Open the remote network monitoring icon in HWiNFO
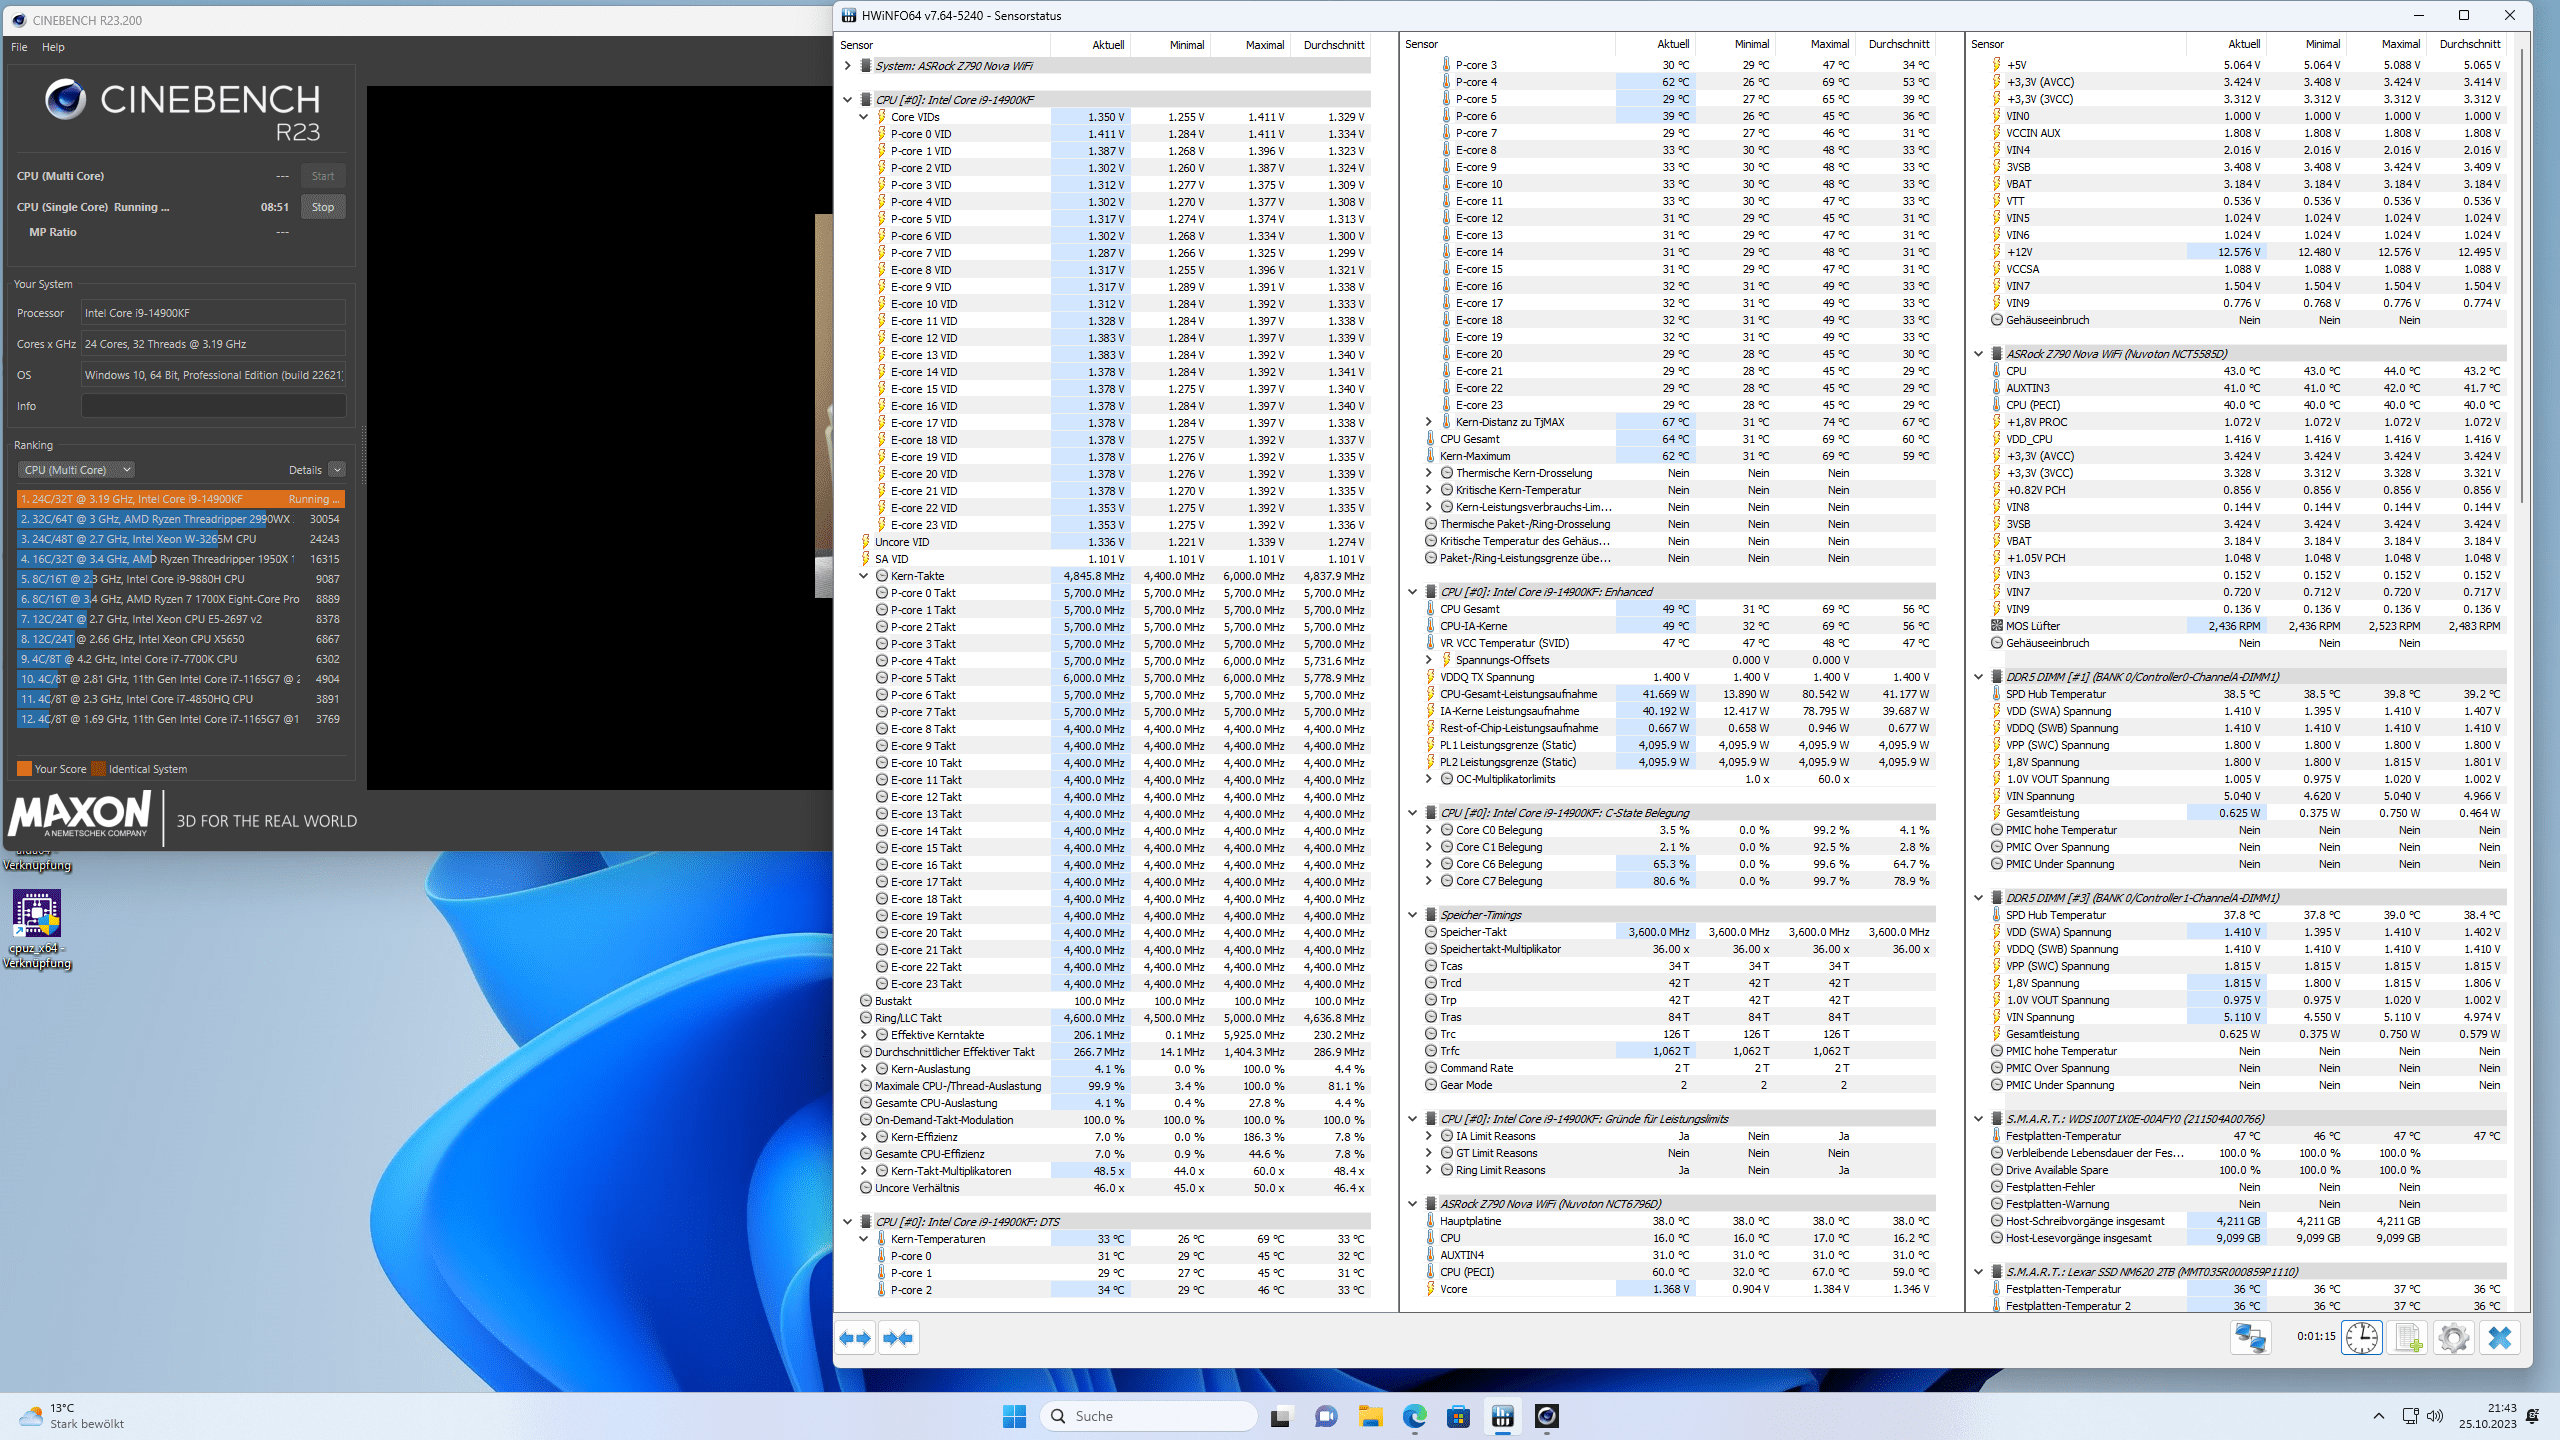 pos(2250,1338)
